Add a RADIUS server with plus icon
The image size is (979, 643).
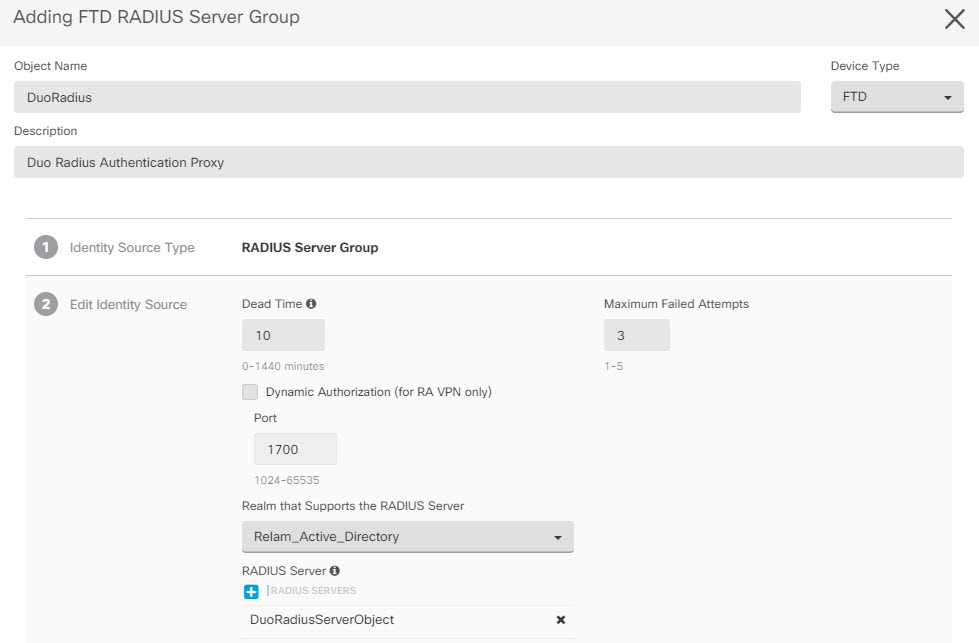252,591
